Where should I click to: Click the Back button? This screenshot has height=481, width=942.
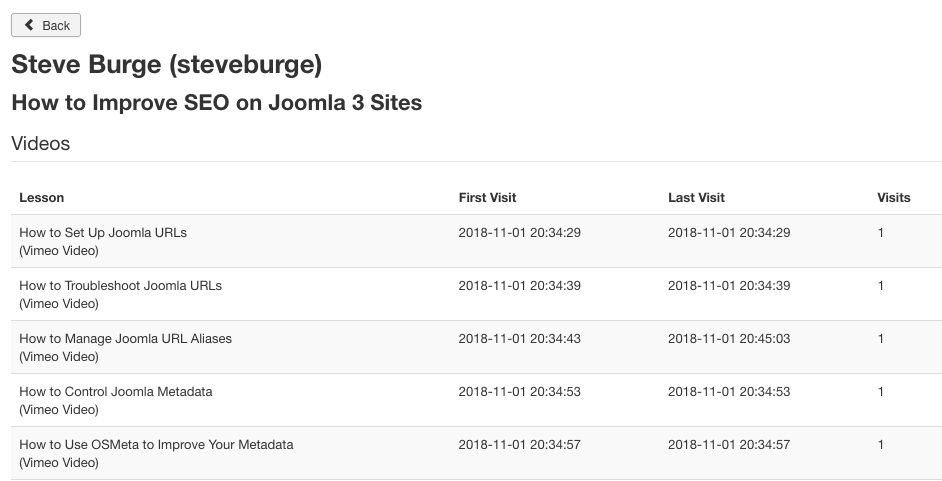click(46, 25)
